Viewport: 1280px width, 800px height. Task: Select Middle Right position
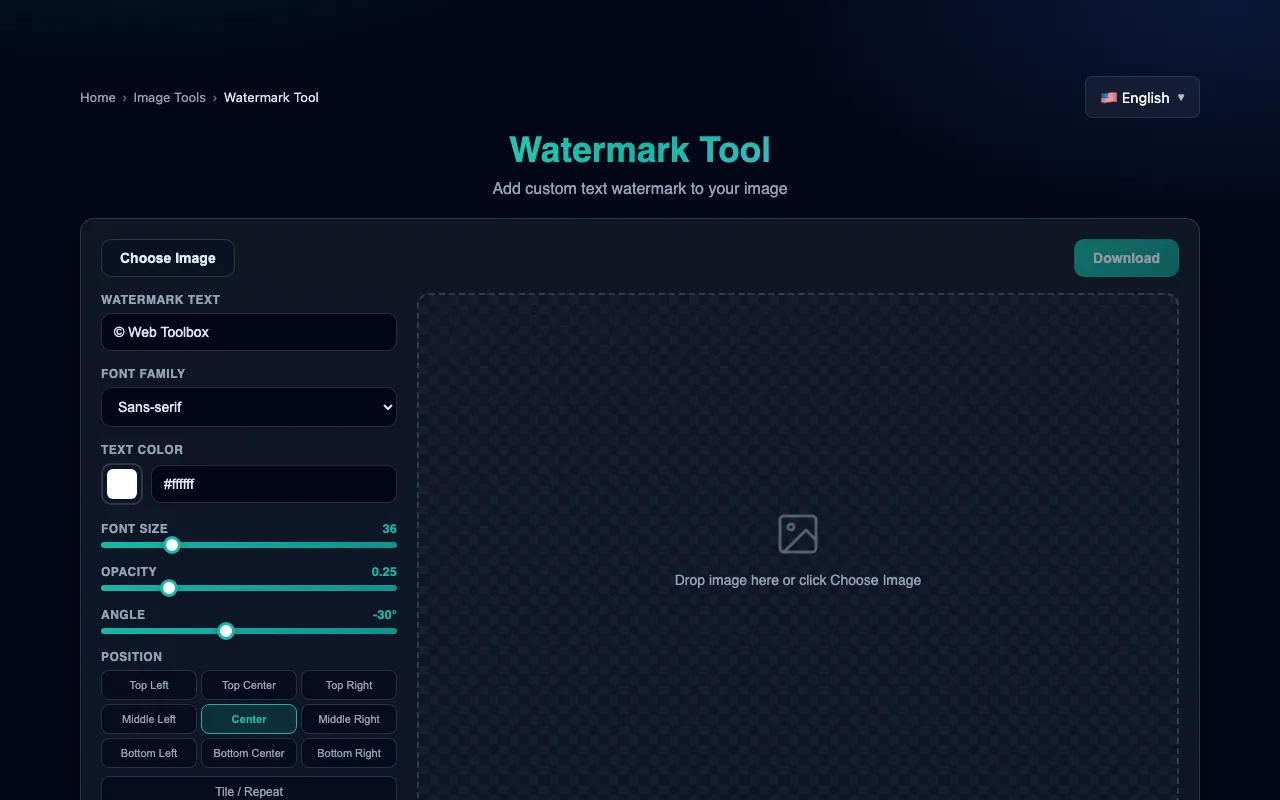(x=349, y=719)
